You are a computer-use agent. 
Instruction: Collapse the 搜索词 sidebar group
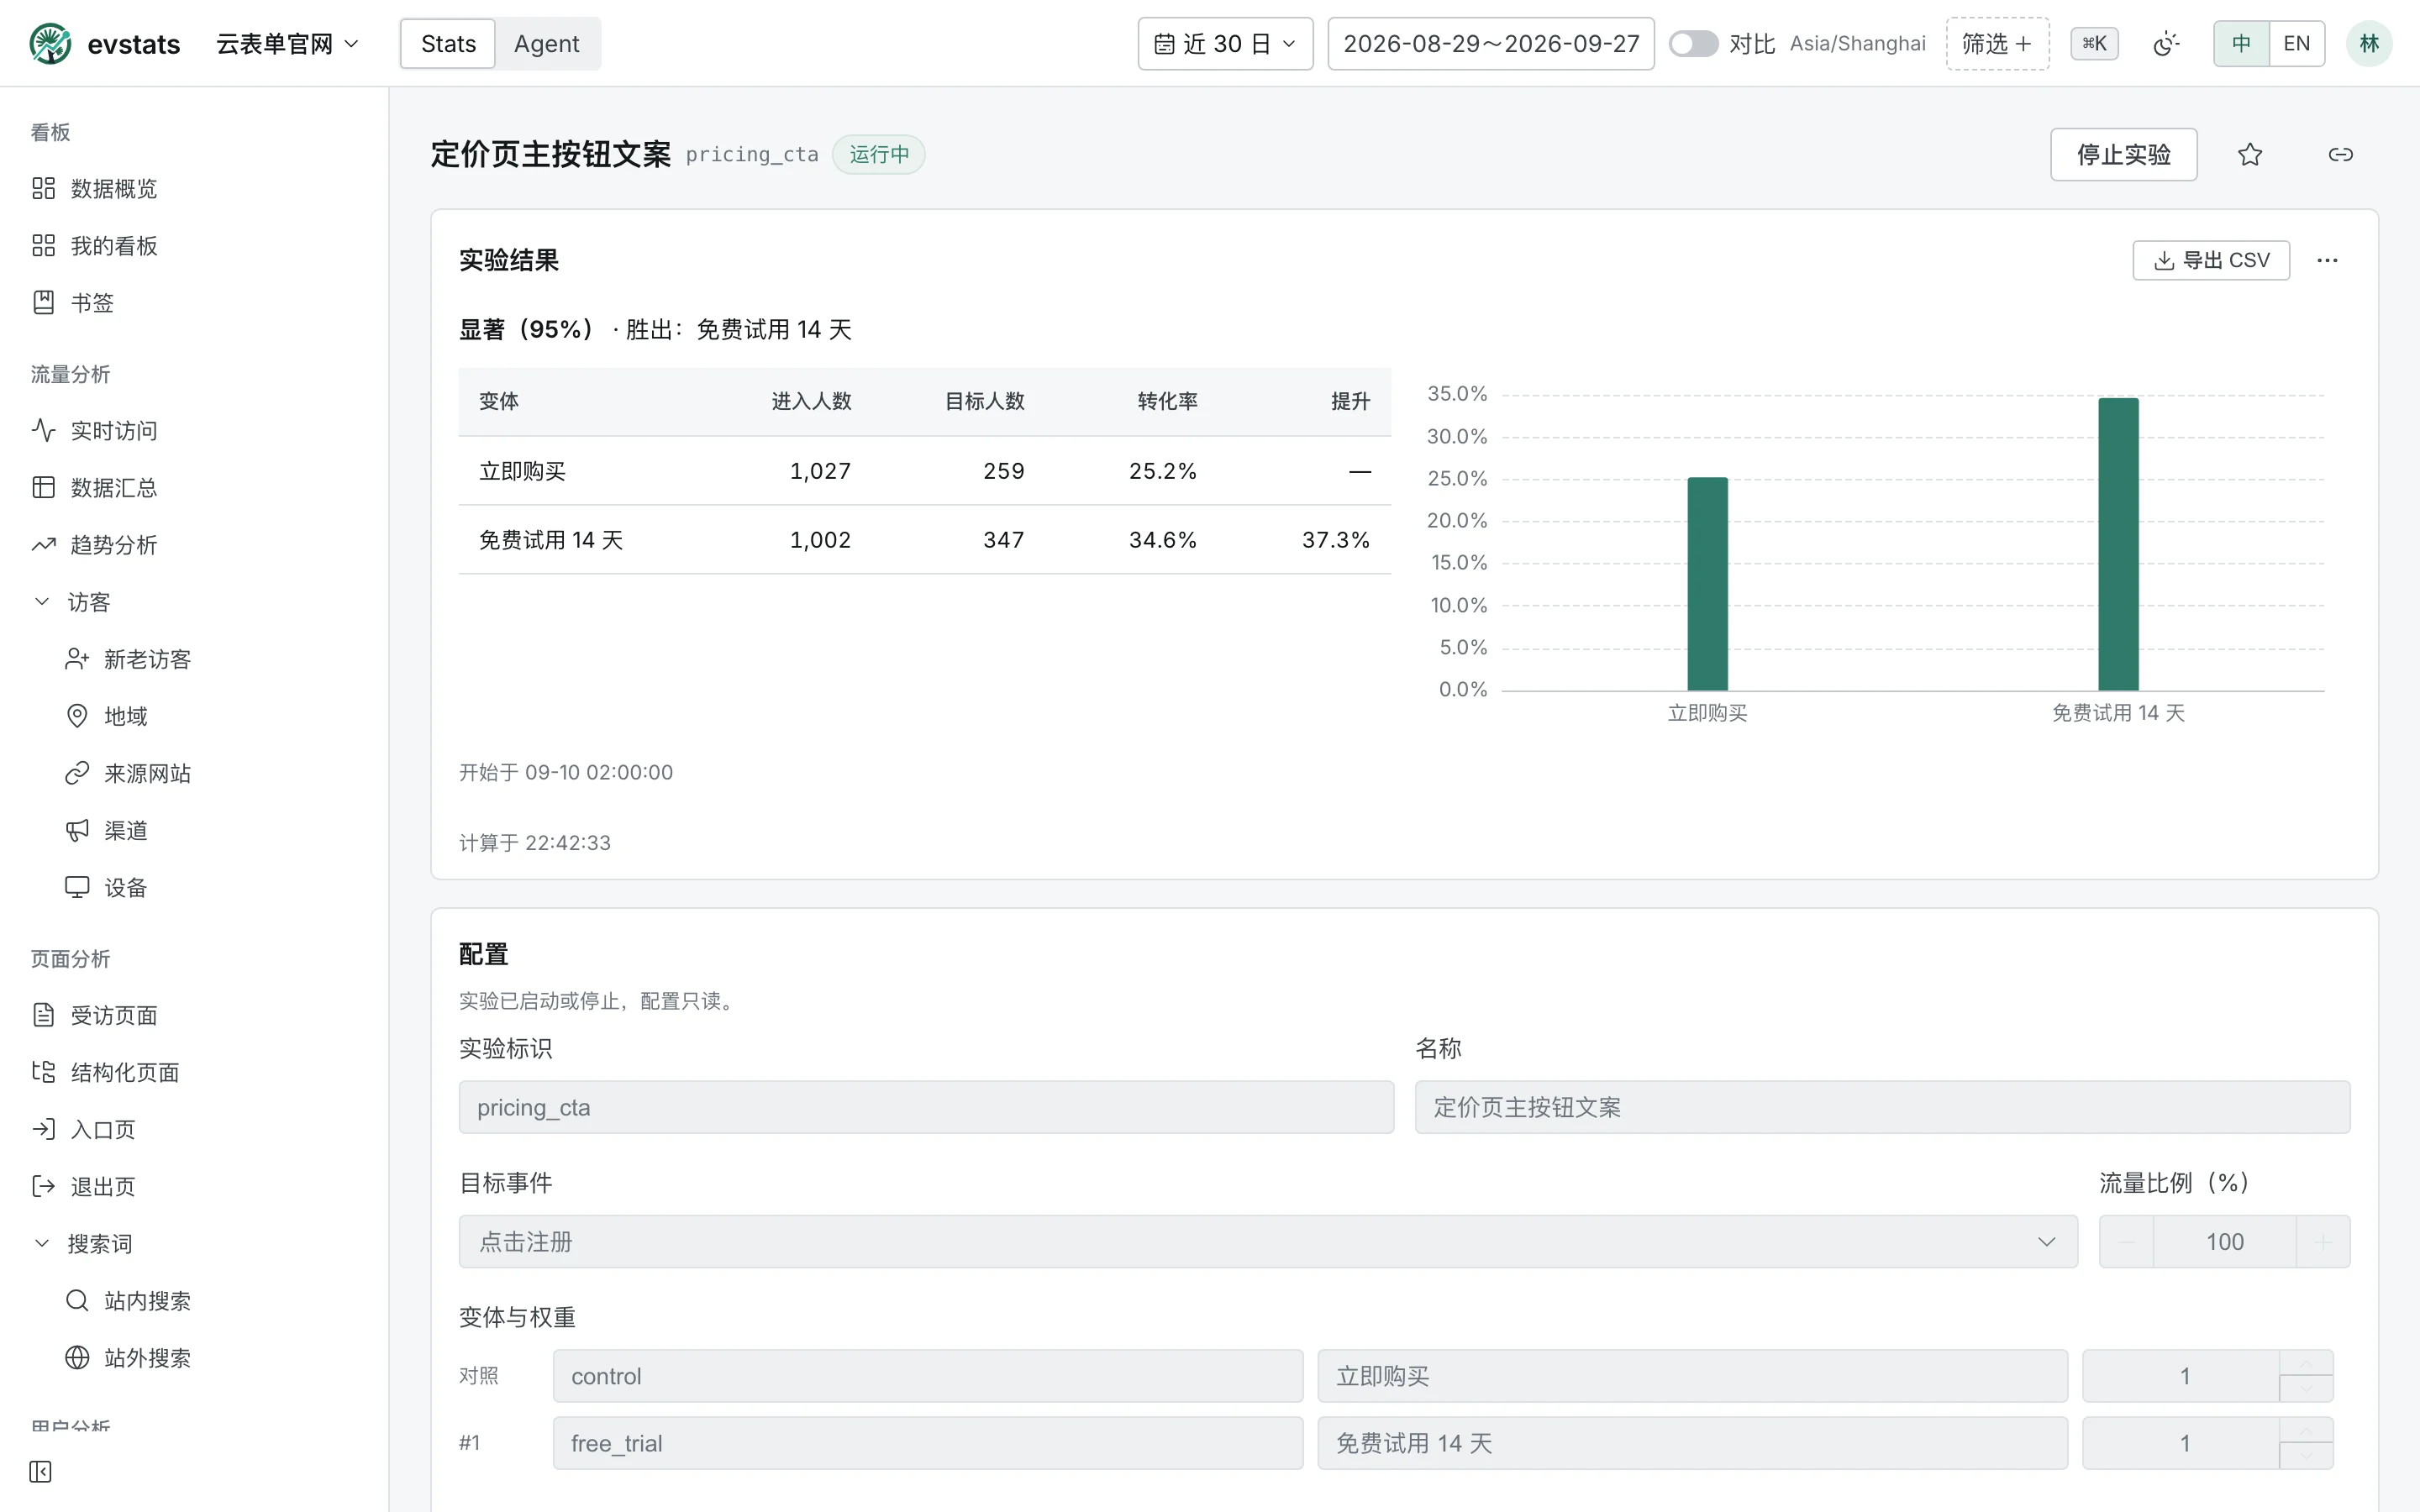42,1243
